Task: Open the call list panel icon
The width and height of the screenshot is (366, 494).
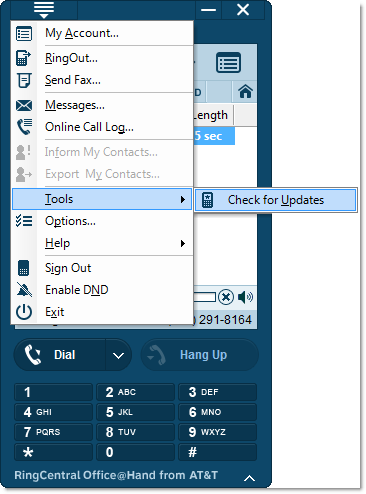Action: [228, 62]
